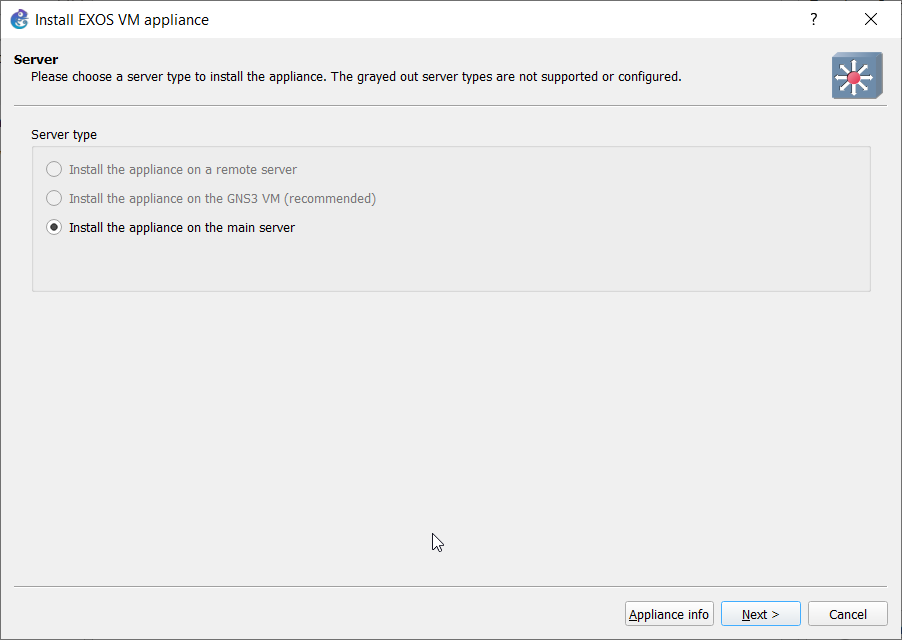This screenshot has height=640, width=902.
Task: Click the 'Install EXOS VM appliance' window title
Action: 122,19
